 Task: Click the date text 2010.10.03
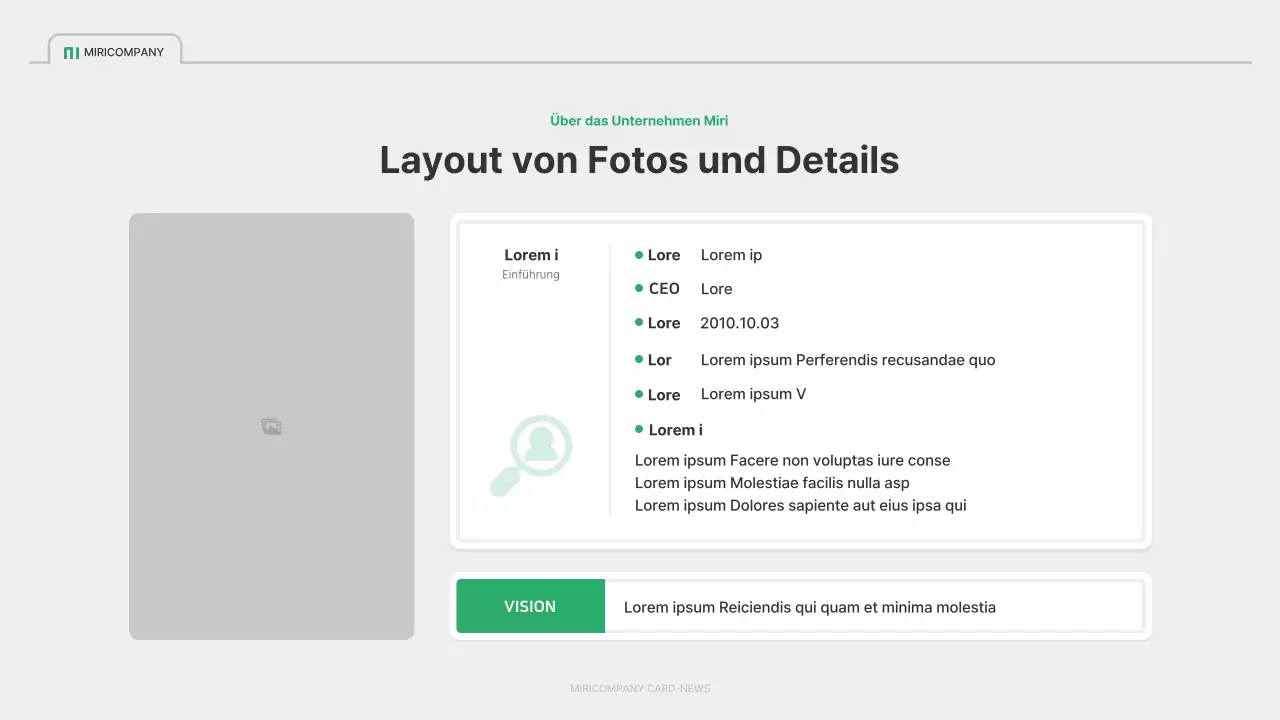coord(740,322)
